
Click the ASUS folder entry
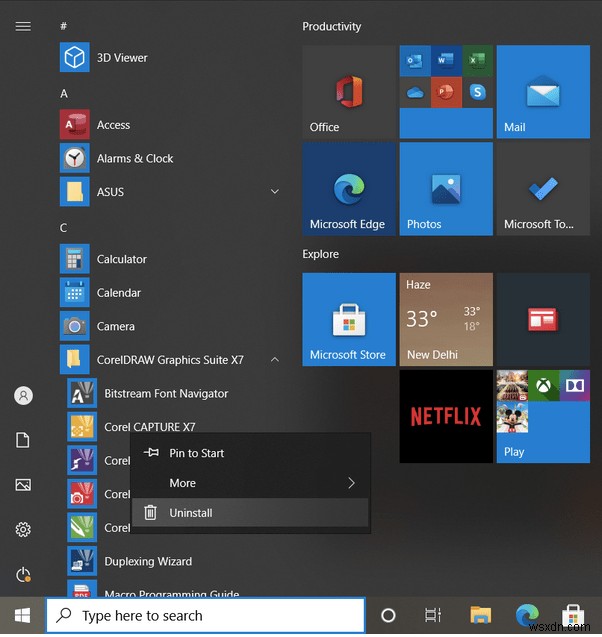pos(171,191)
